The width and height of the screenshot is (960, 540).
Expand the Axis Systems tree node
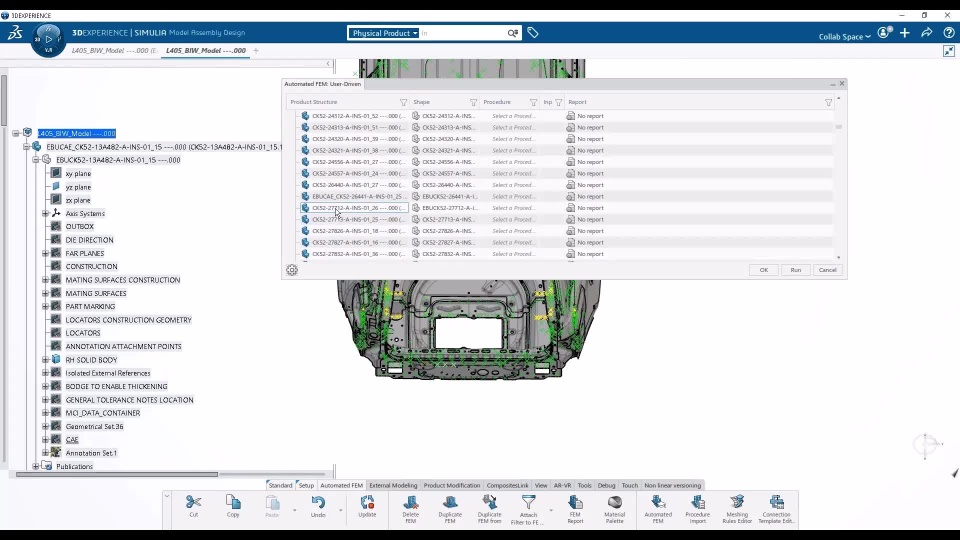tap(45, 214)
